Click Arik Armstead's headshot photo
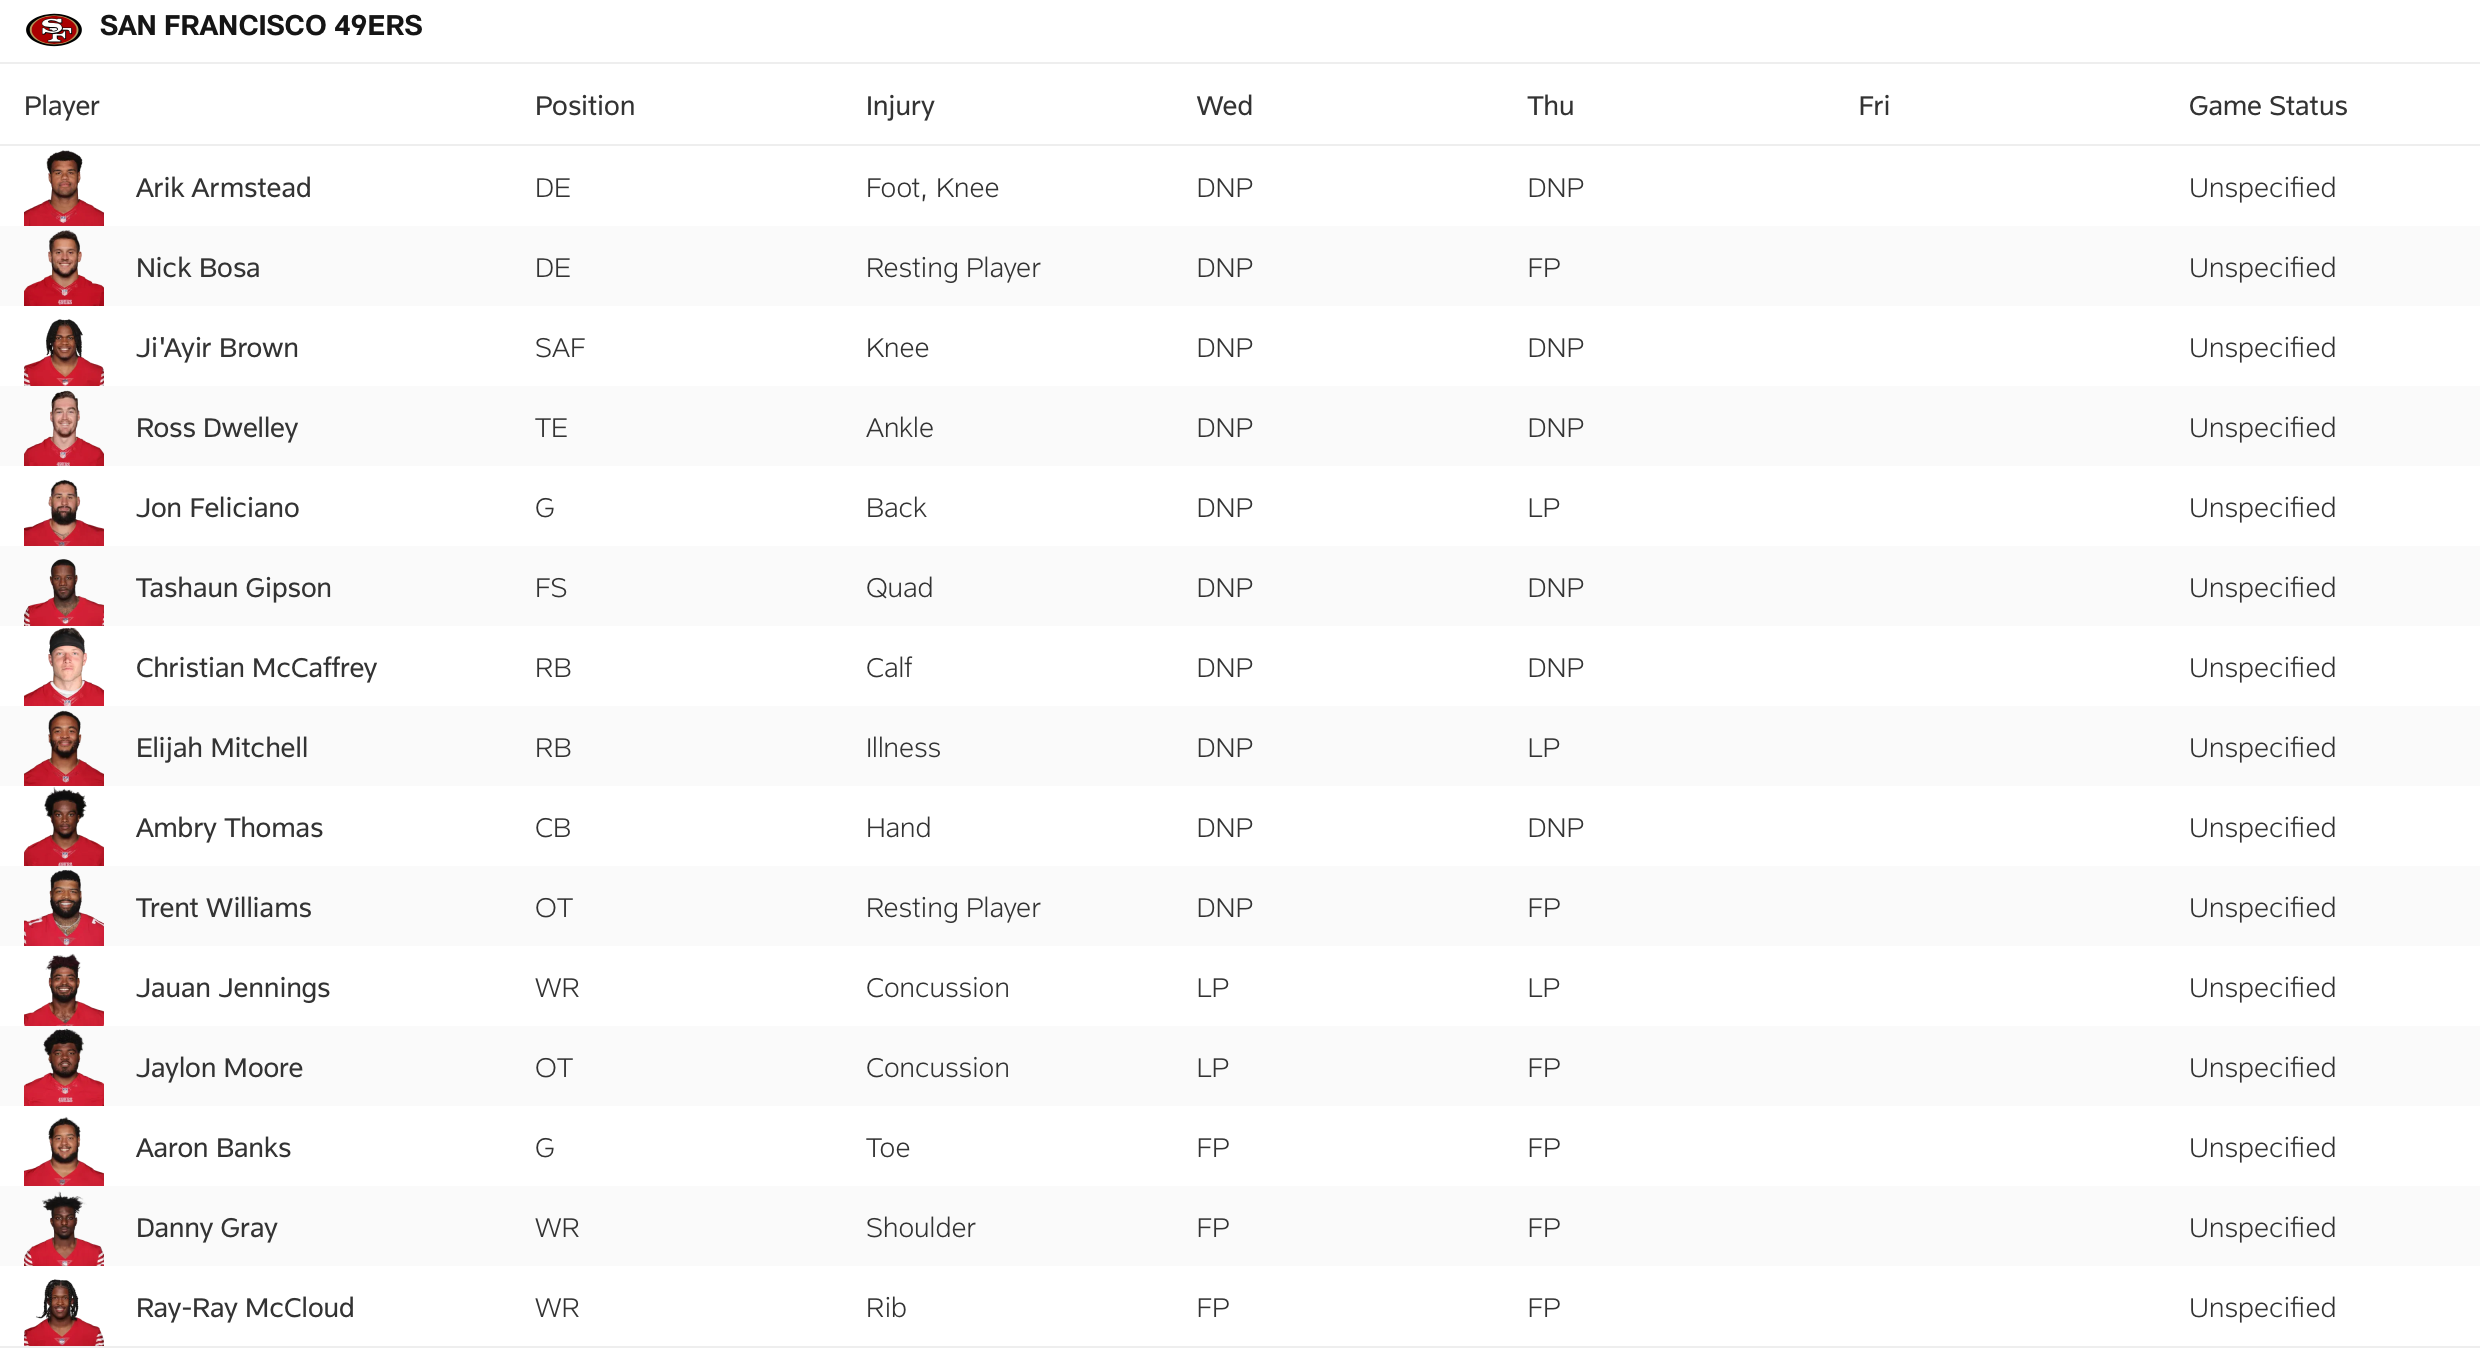 coord(64,188)
